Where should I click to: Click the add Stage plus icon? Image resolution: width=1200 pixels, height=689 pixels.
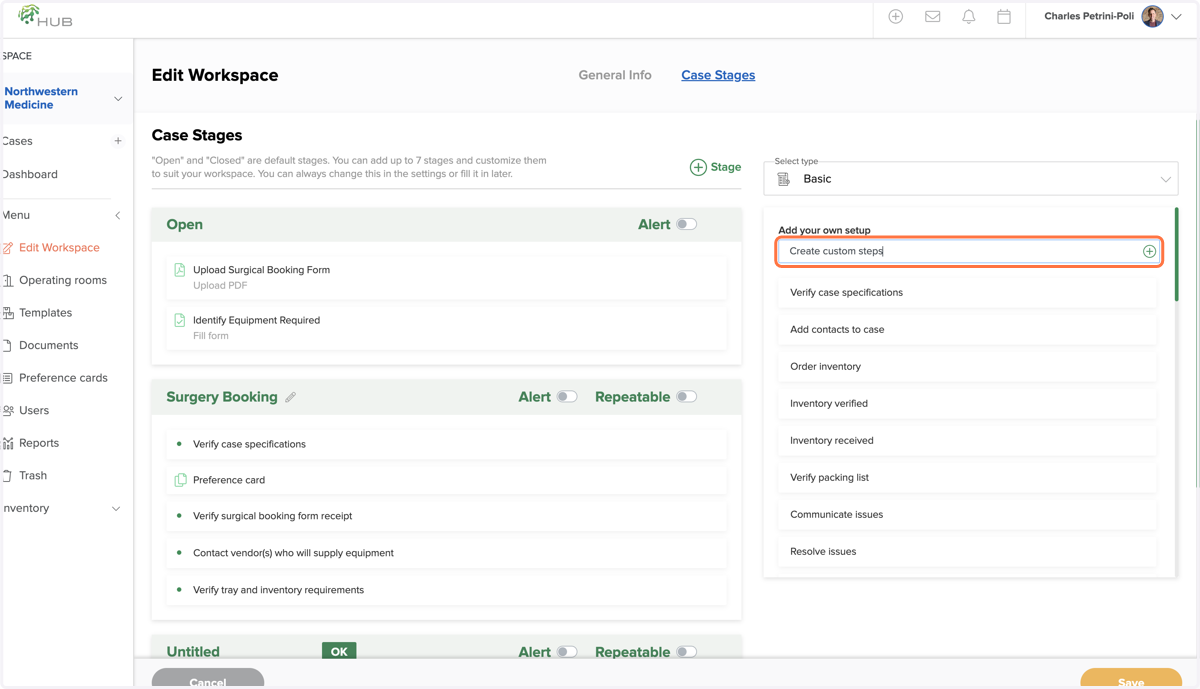click(x=698, y=167)
